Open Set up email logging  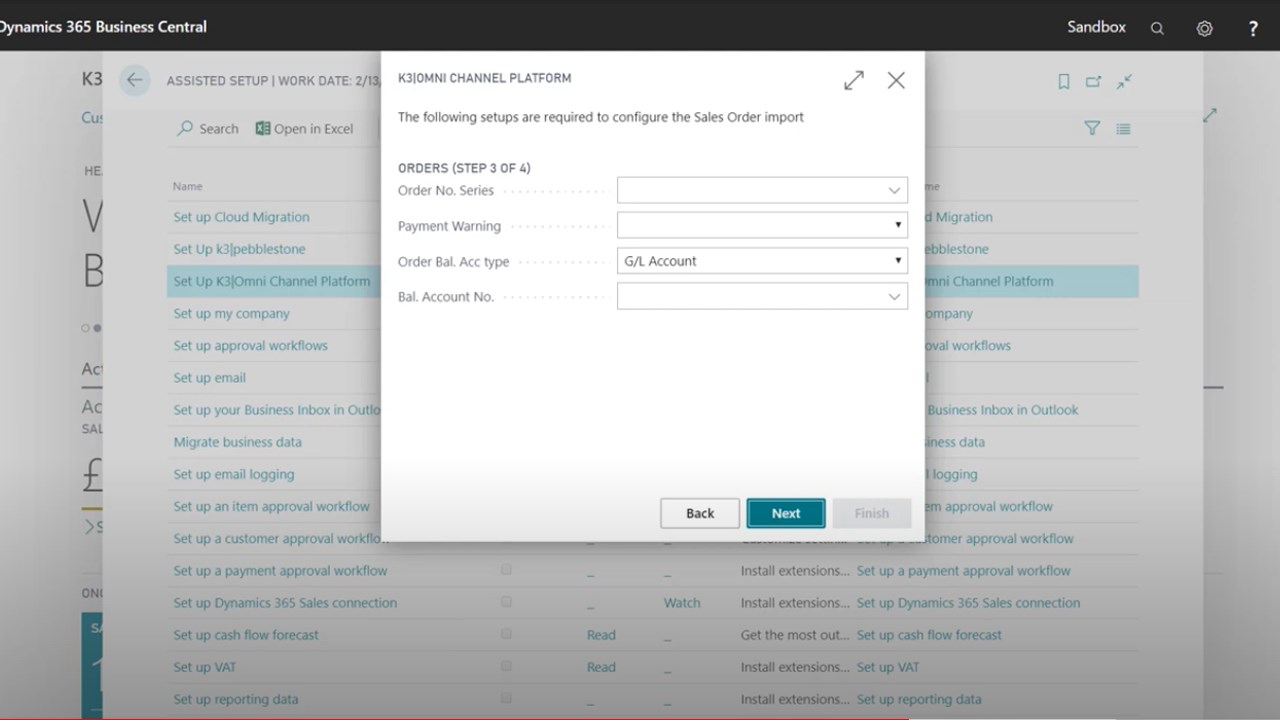(234, 474)
